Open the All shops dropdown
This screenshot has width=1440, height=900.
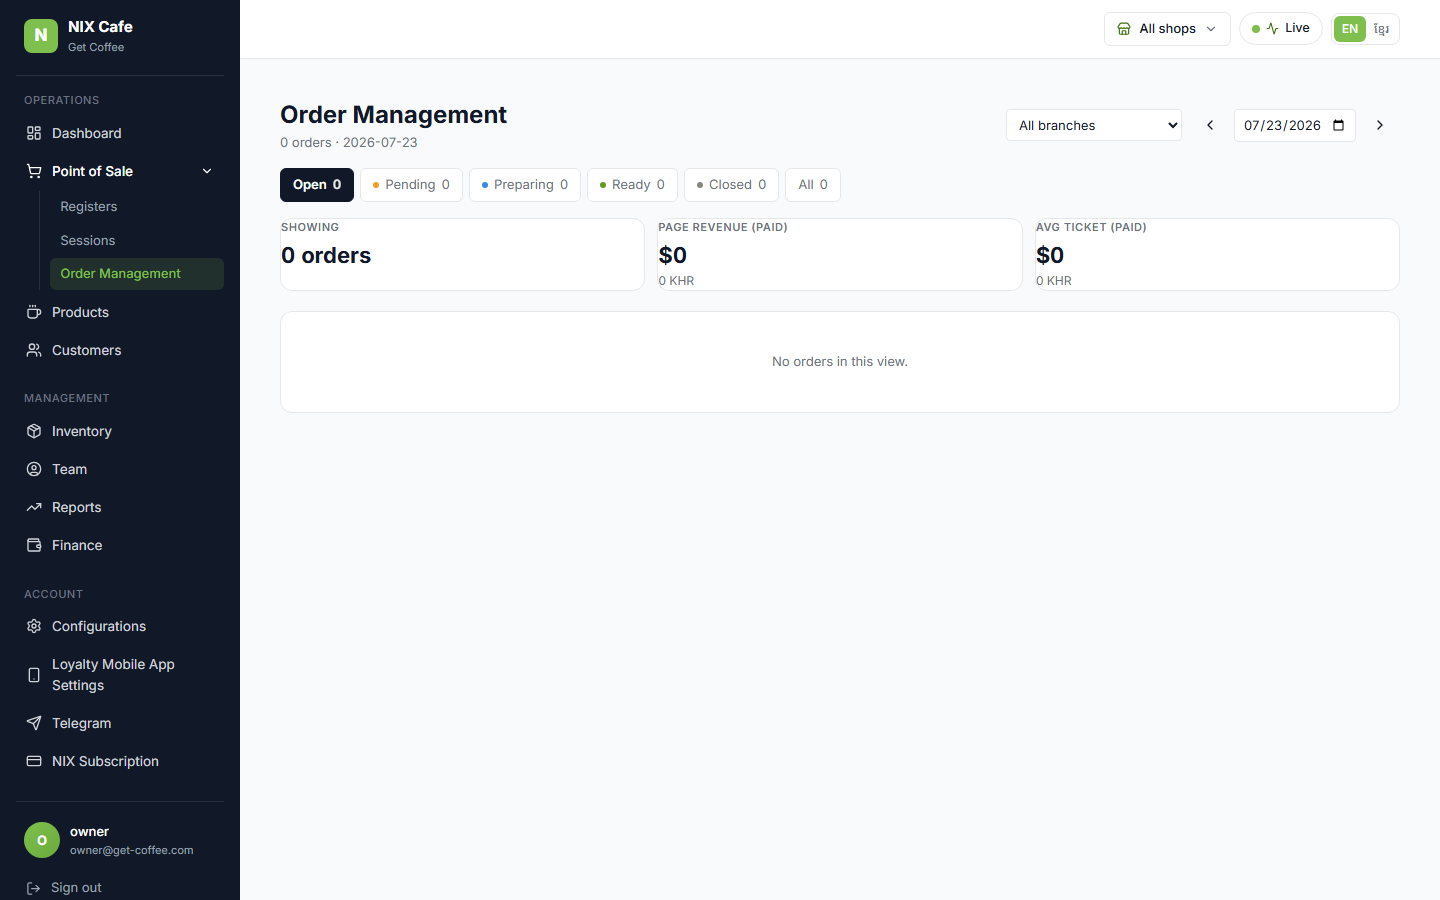point(1167,29)
